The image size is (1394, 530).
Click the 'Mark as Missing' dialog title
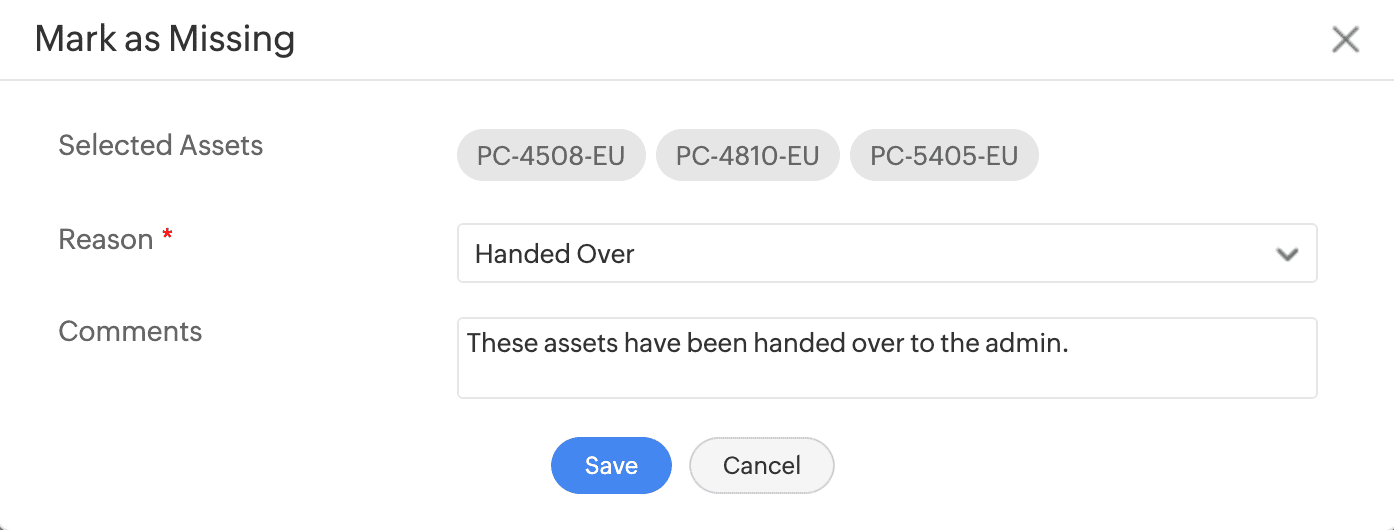165,40
